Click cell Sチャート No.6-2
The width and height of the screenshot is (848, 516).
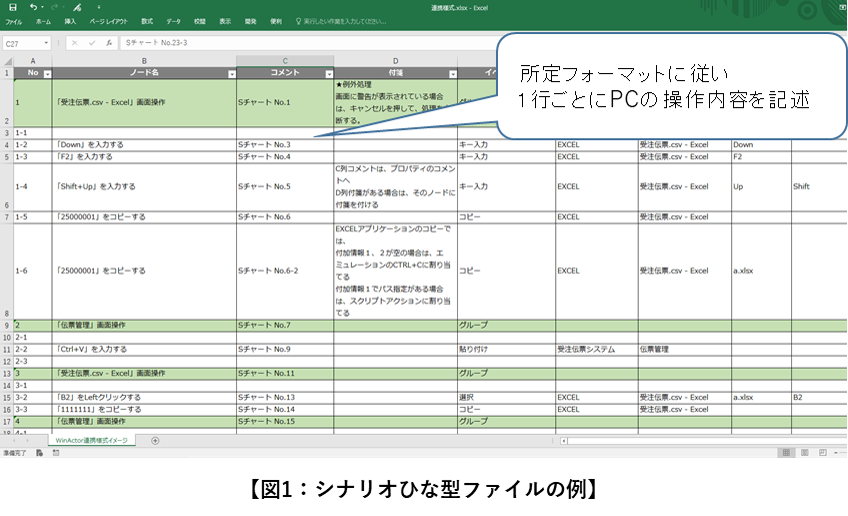point(285,271)
